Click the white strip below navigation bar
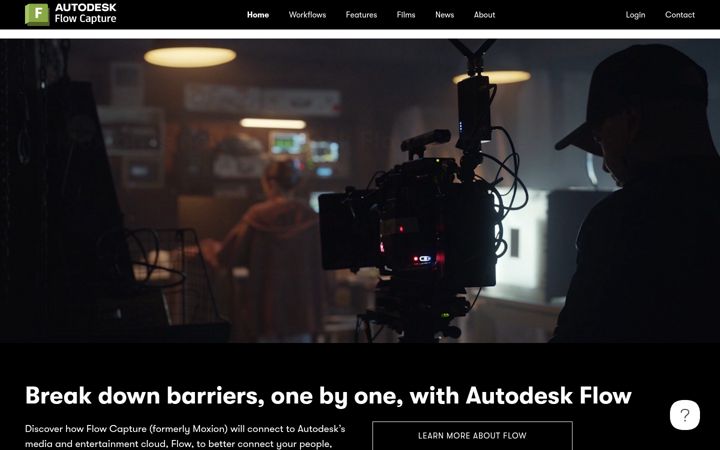Image resolution: width=720 pixels, height=450 pixels. [360, 34]
